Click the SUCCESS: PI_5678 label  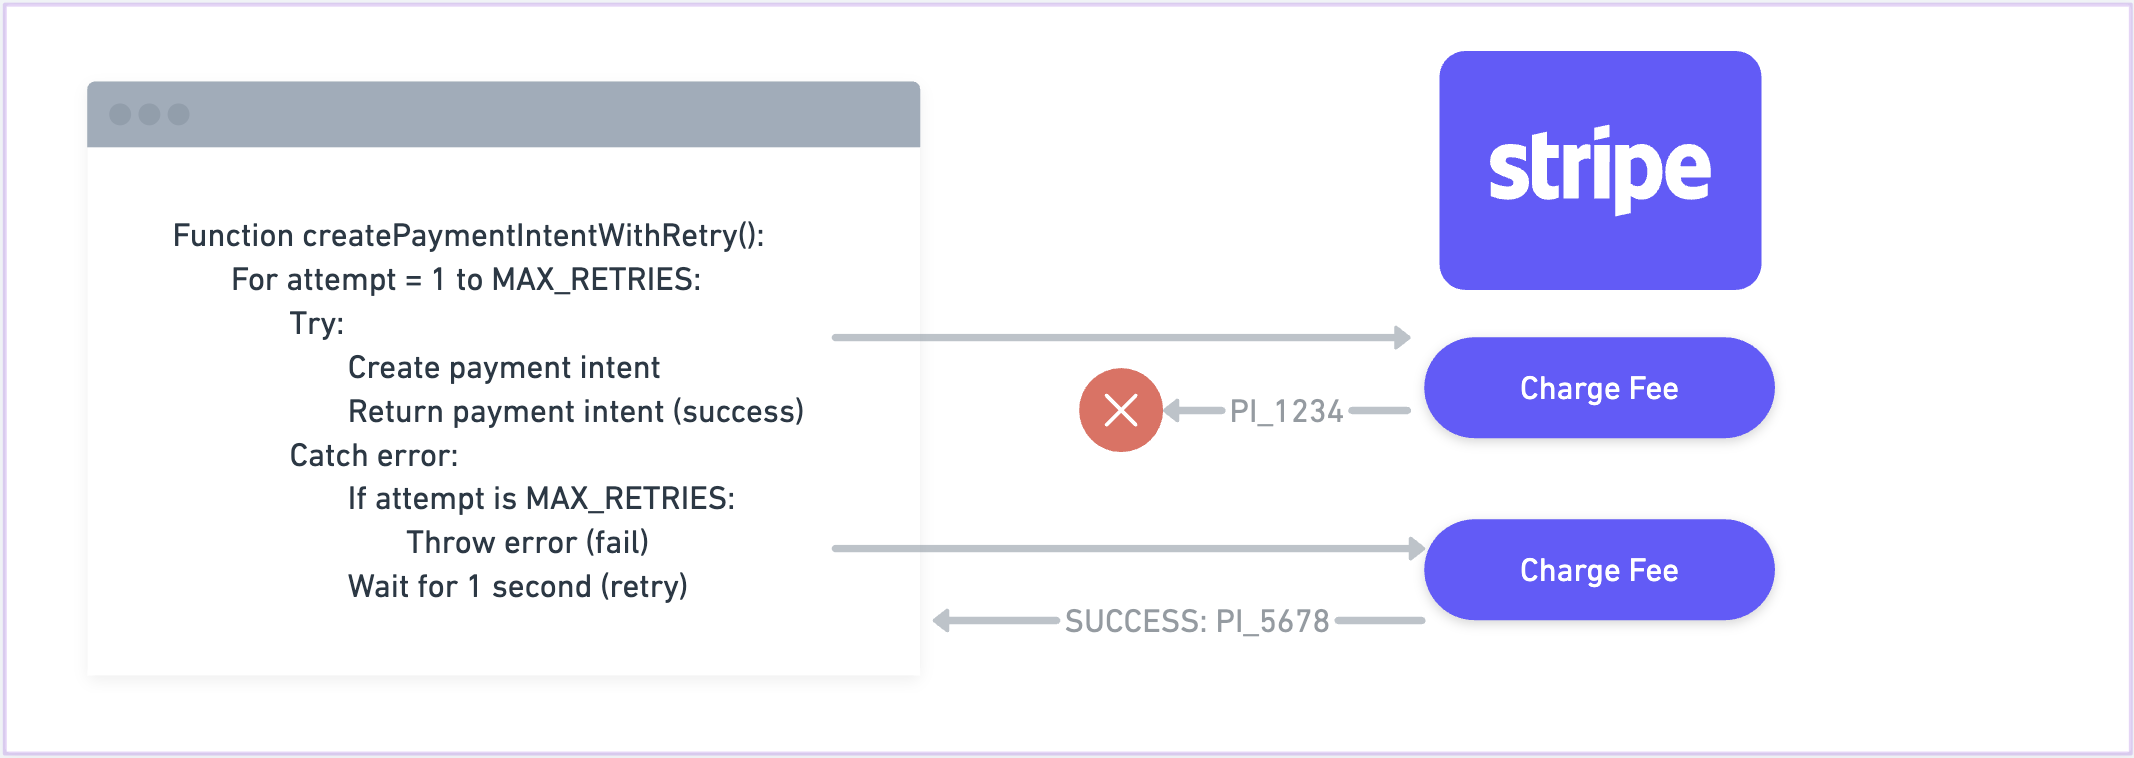(1197, 621)
